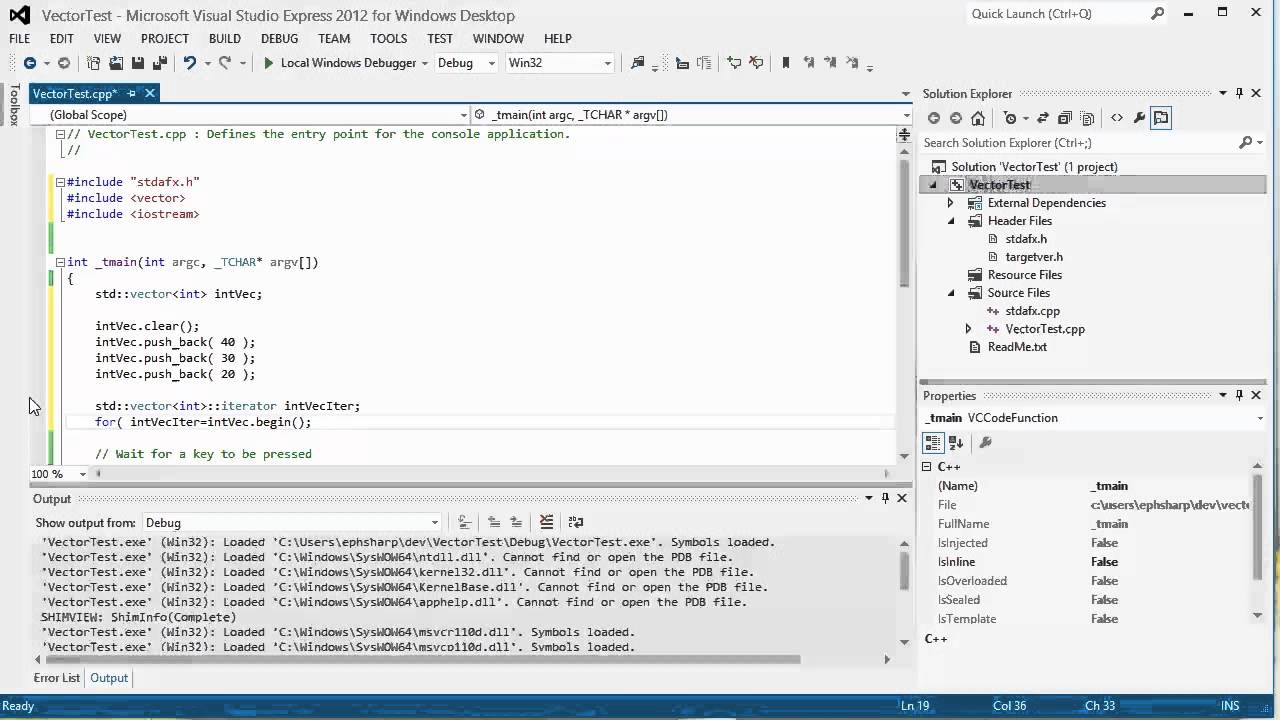Open the DEBUG menu
The image size is (1280, 720).
click(280, 38)
